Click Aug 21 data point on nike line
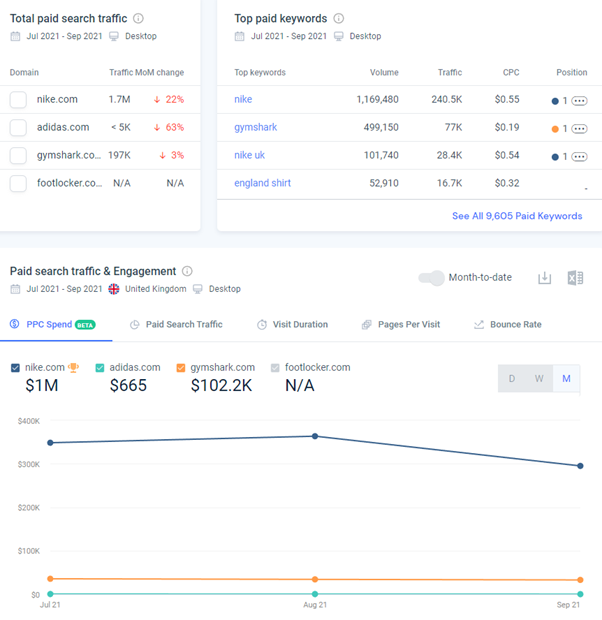Screen dimensions: 602x620 pyautogui.click(x=315, y=436)
